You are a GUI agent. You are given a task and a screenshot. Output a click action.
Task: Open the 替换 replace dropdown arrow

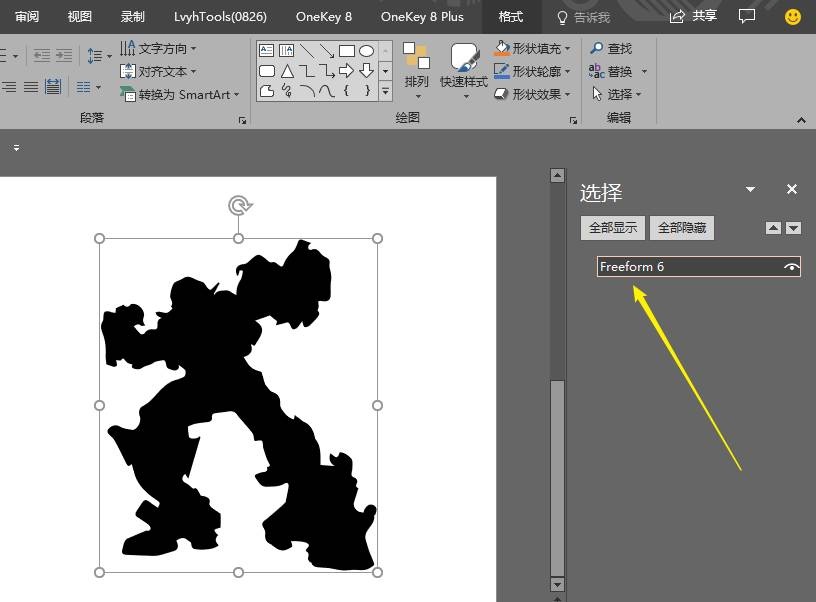[x=644, y=71]
